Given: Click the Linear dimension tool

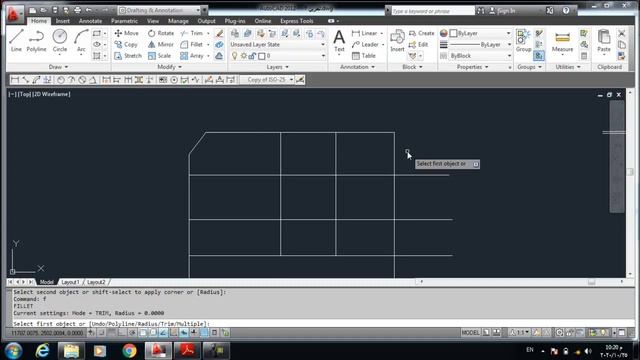Looking at the screenshot, I should pos(364,33).
